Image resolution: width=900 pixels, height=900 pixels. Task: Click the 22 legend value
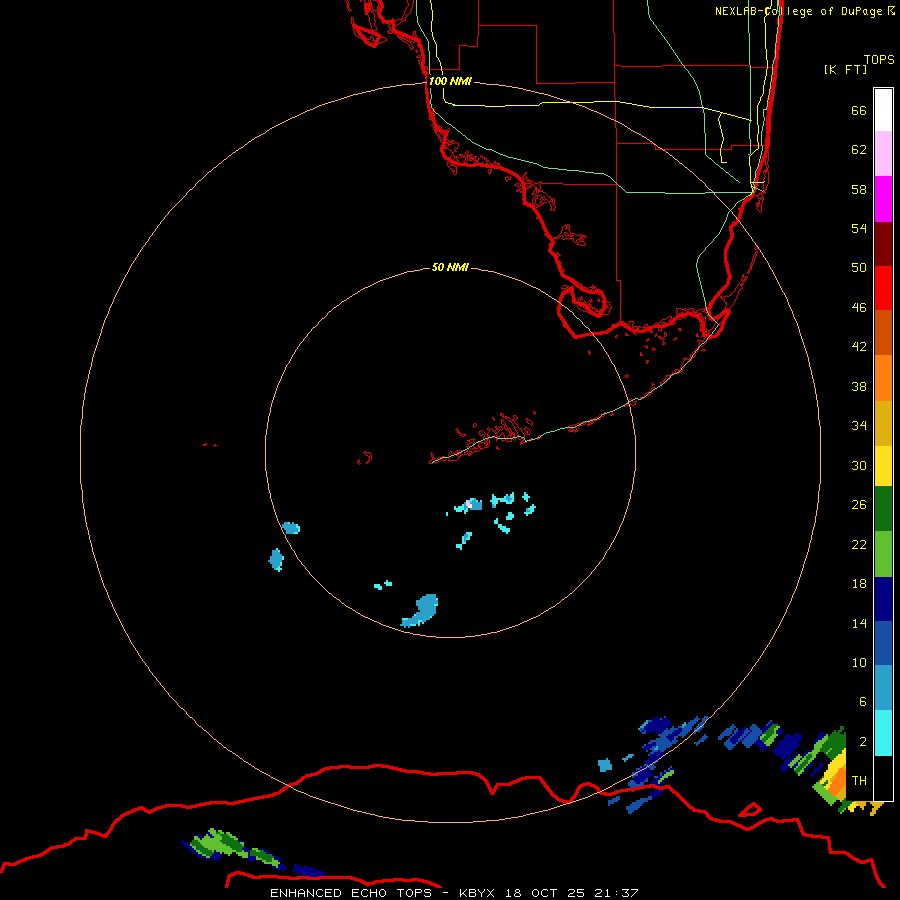pyautogui.click(x=859, y=544)
